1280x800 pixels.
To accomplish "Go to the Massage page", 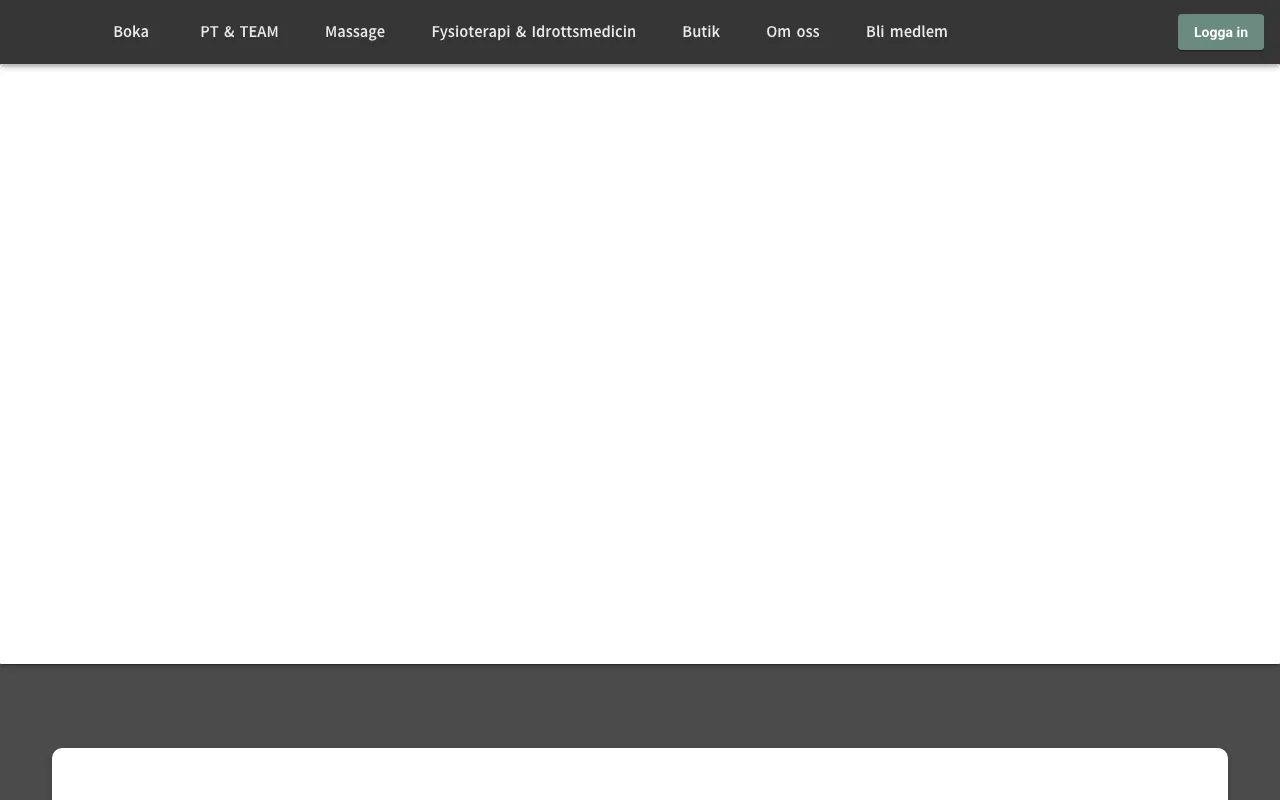I will point(355,32).
